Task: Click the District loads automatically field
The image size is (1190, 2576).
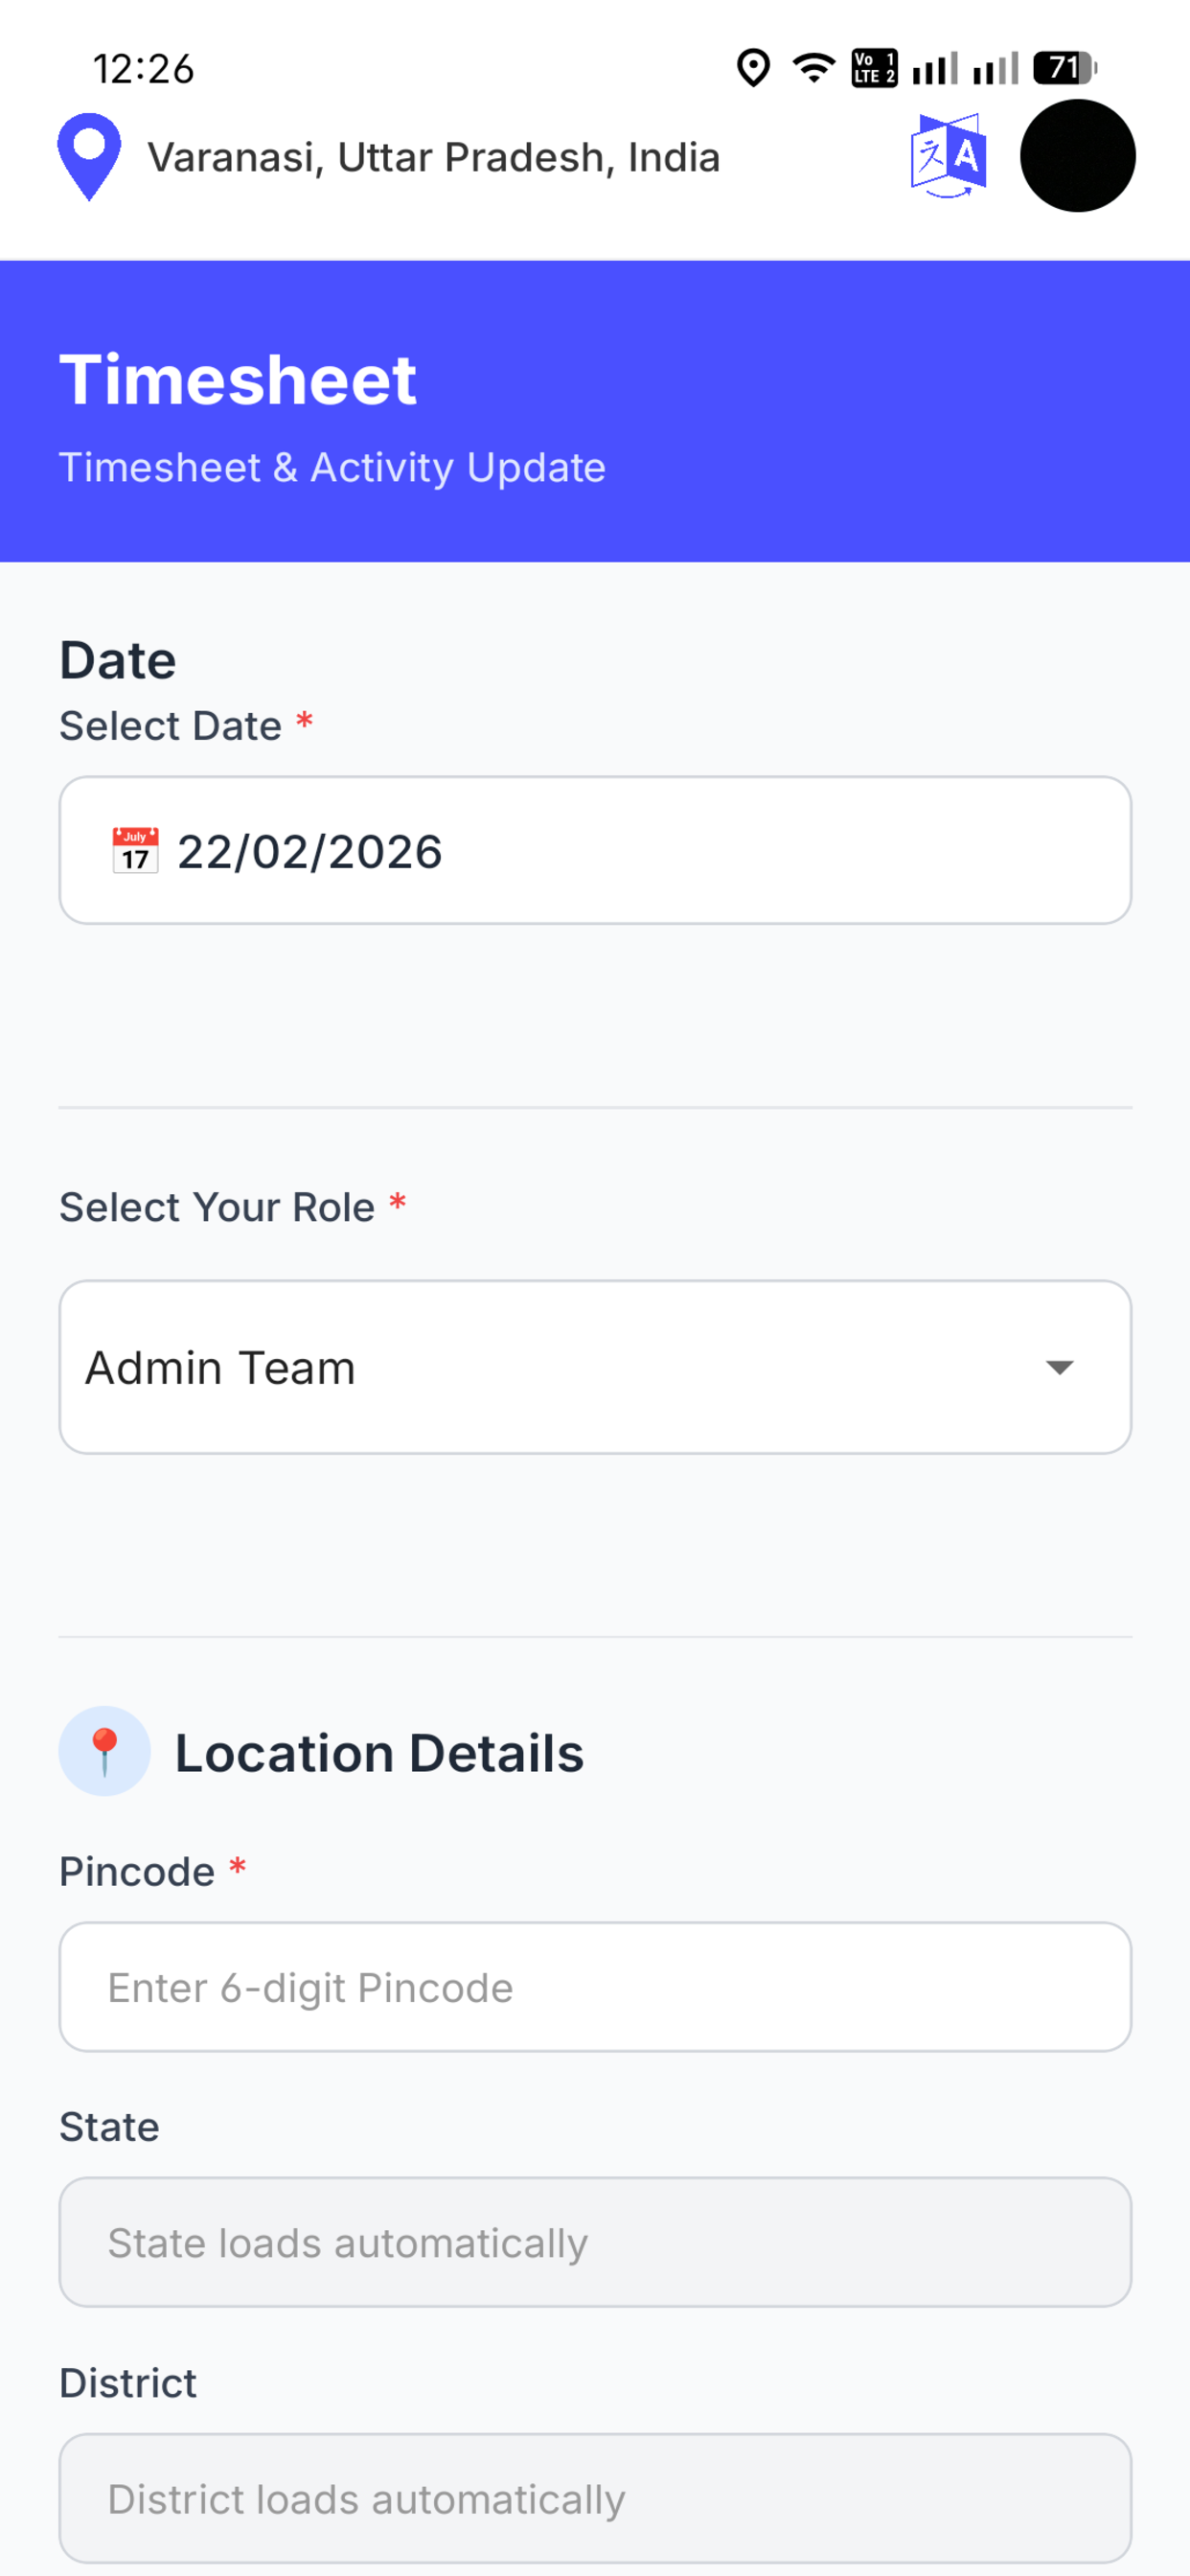Action: 595,2498
